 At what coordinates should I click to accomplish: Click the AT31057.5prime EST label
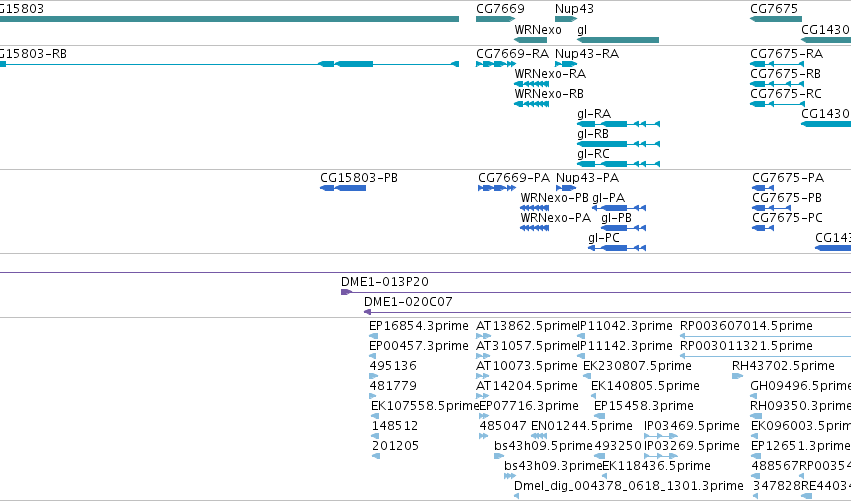(526, 346)
